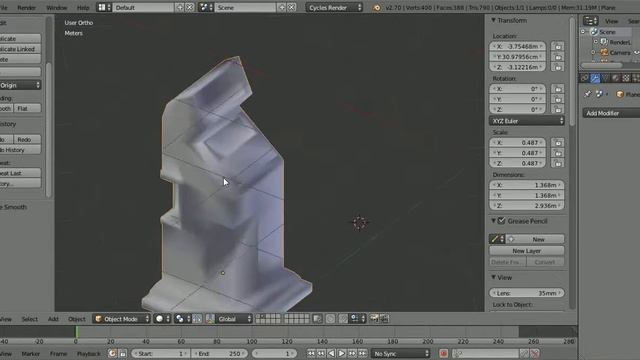640x360 pixels.
Task: Open the XYZ Euler rotation mode dropdown
Action: [x=527, y=121]
